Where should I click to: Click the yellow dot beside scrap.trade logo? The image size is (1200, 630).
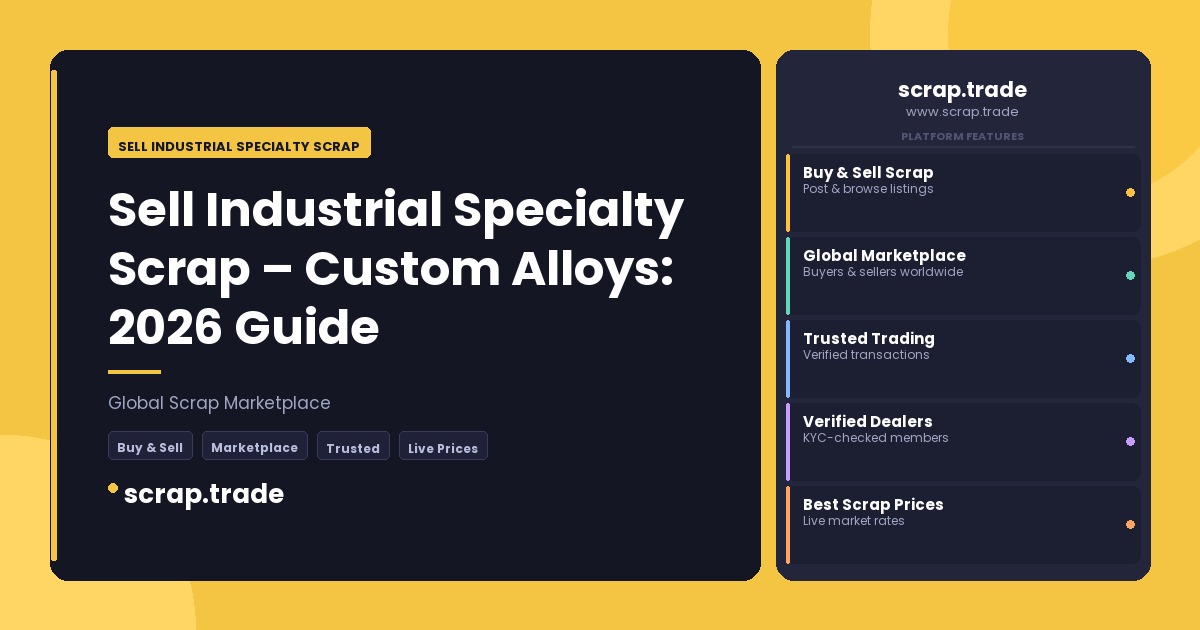[113, 488]
